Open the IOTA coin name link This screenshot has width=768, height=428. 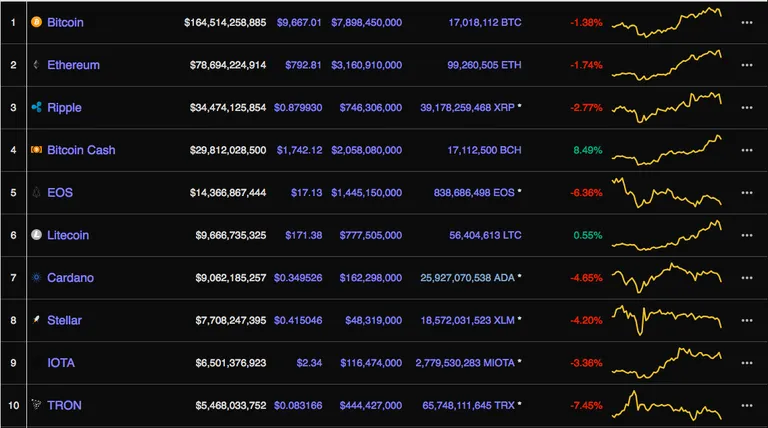coord(61,363)
